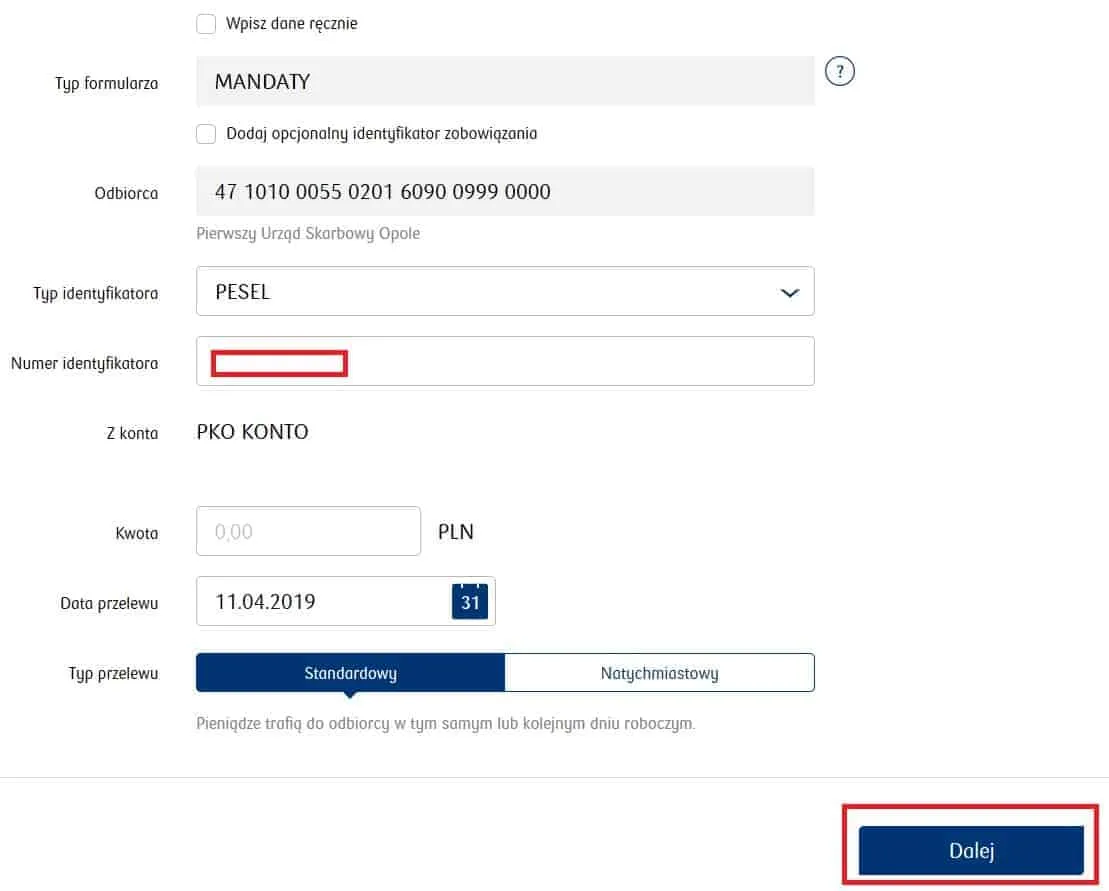Open the Typ identyfikatora dropdown
Viewport: 1109px width, 891px height.
tap(505, 292)
